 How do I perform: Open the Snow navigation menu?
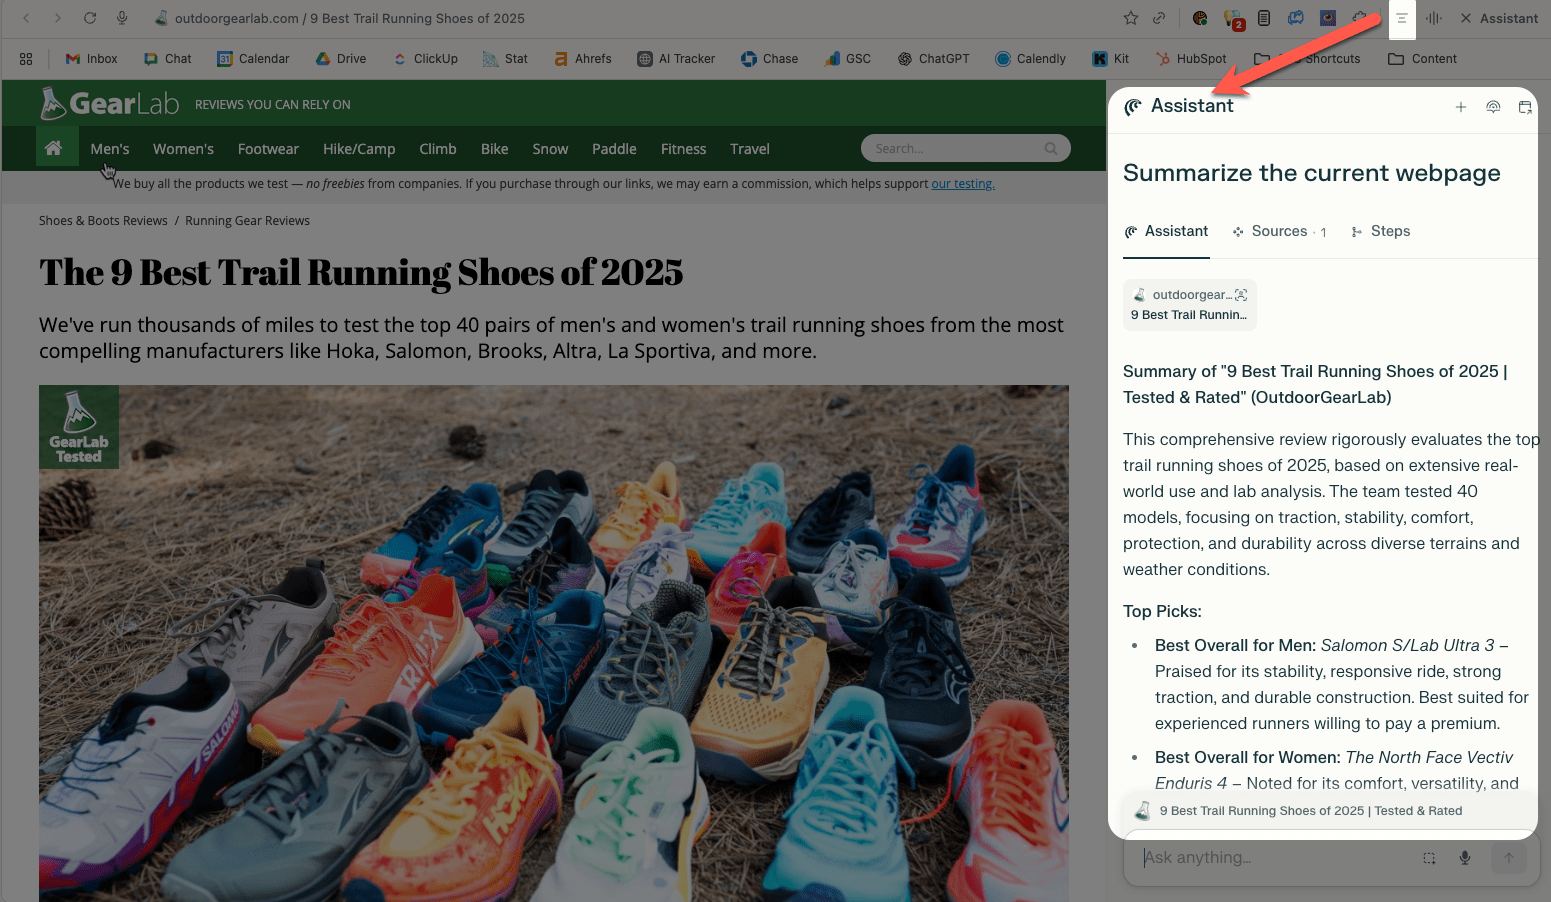tap(550, 149)
